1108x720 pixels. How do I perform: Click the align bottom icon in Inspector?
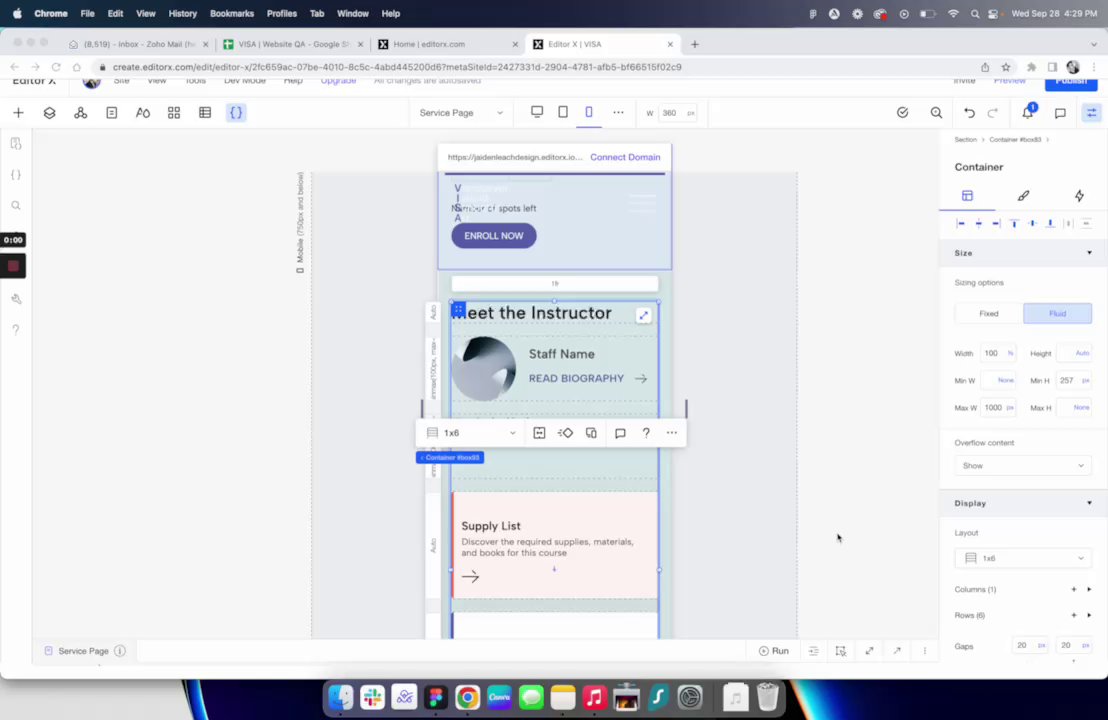pos(1050,223)
